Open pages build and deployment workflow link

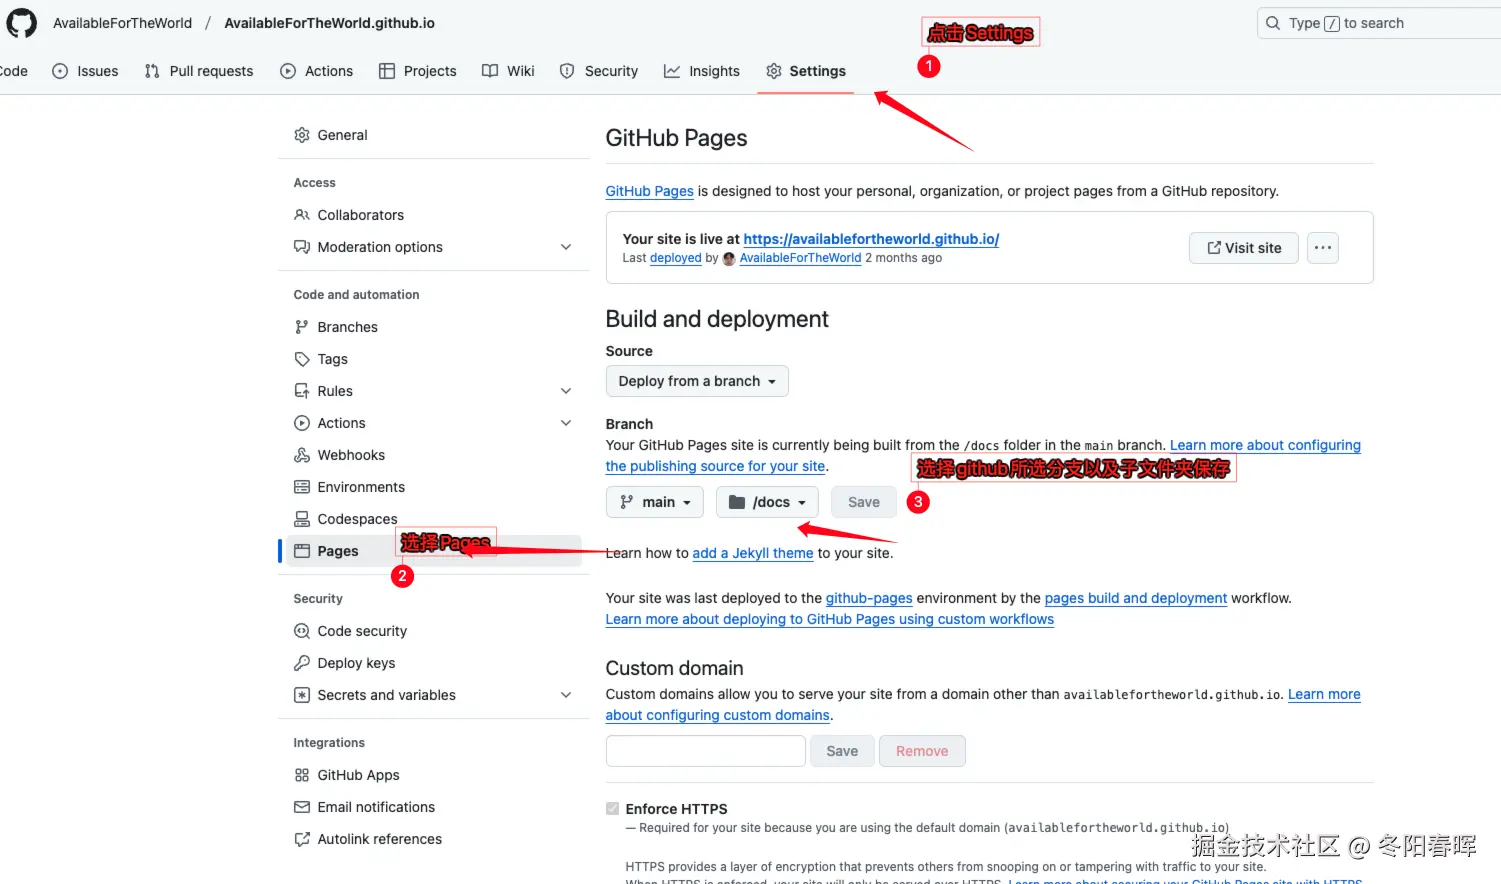click(1136, 598)
